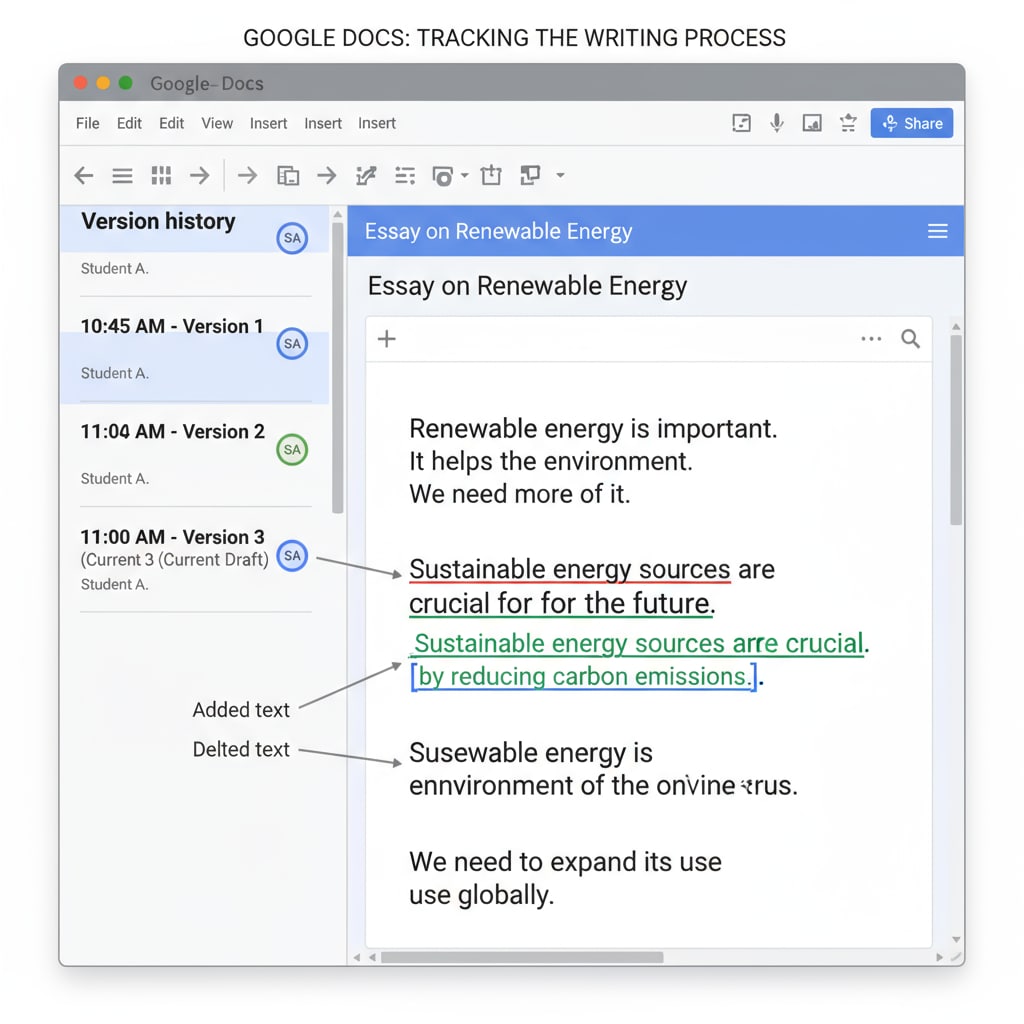Expand the dropdown arrow at the toolbar's end
Viewport: 1024px width, 1024px height.
click(560, 176)
